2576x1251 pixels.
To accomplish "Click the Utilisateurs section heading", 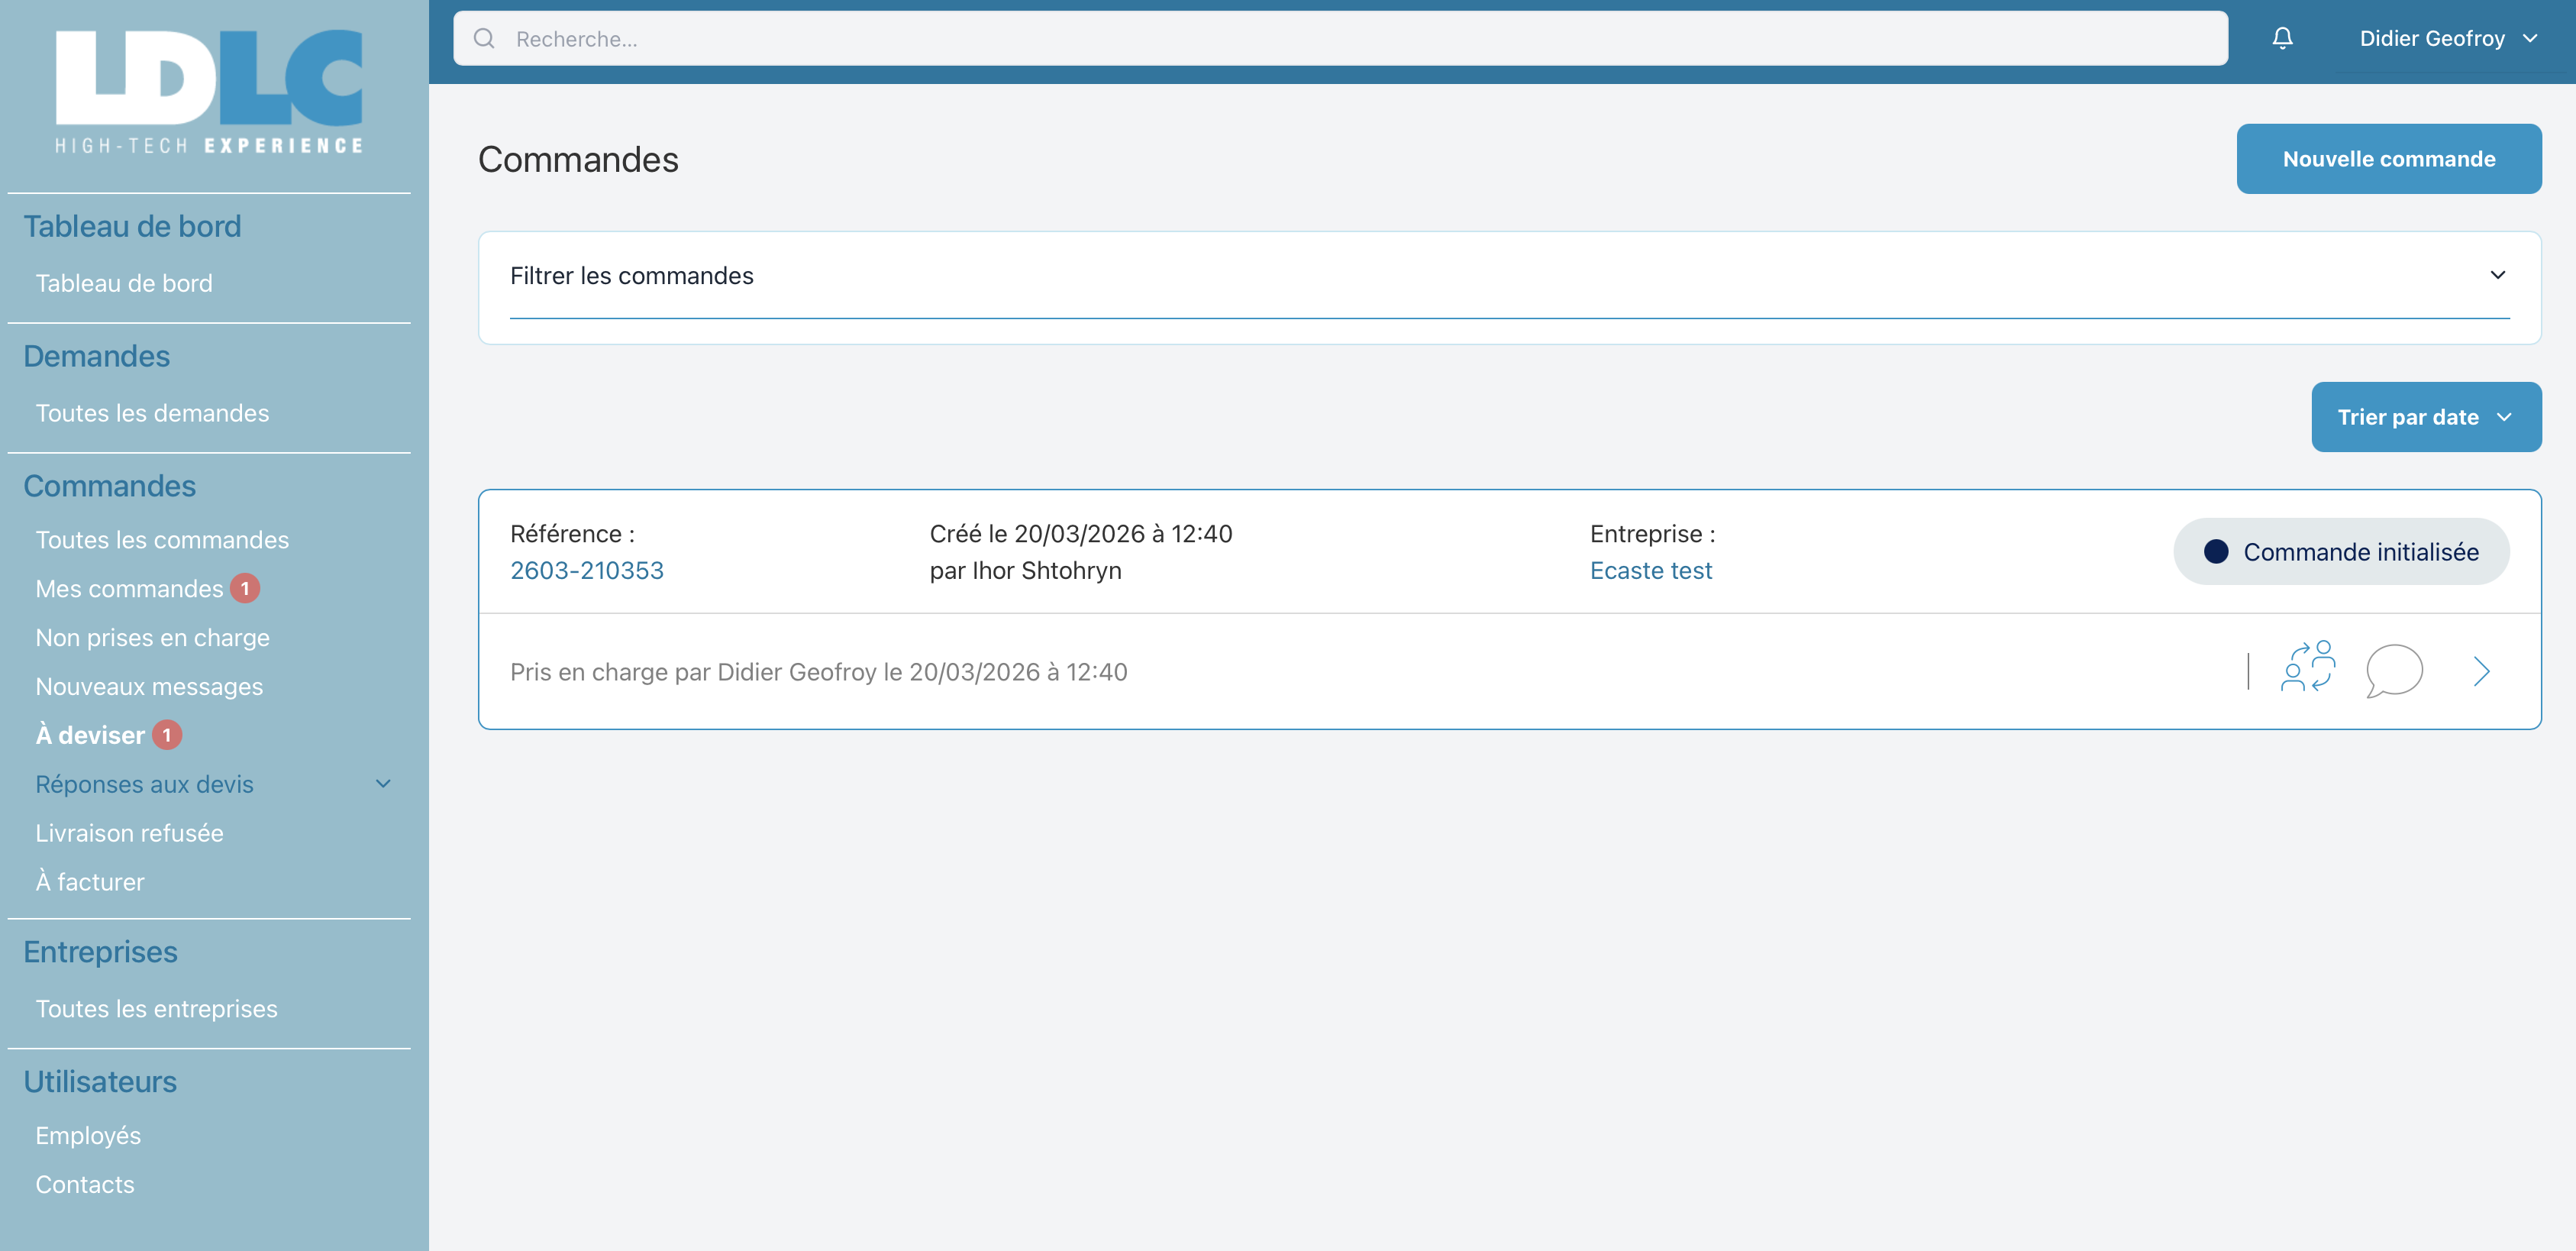I will 100,1082.
